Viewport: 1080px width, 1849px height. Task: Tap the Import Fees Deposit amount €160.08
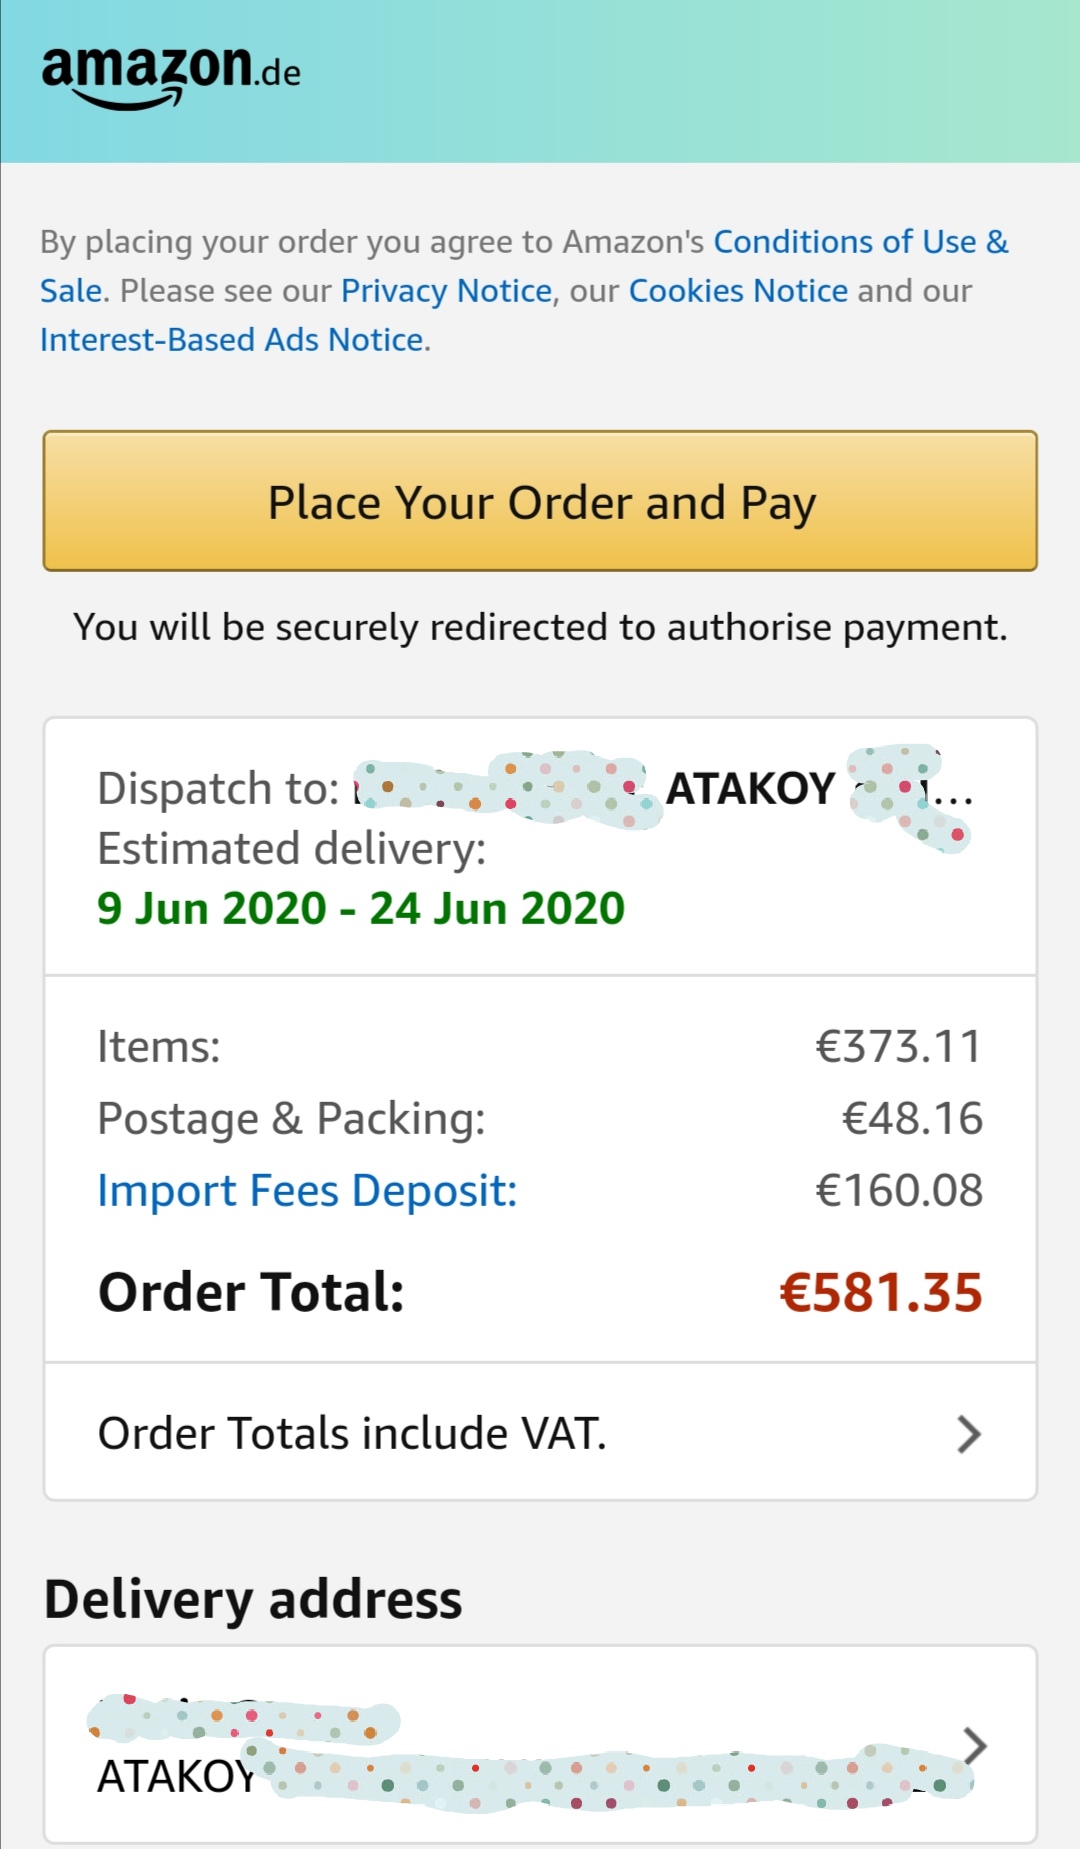[899, 1191]
